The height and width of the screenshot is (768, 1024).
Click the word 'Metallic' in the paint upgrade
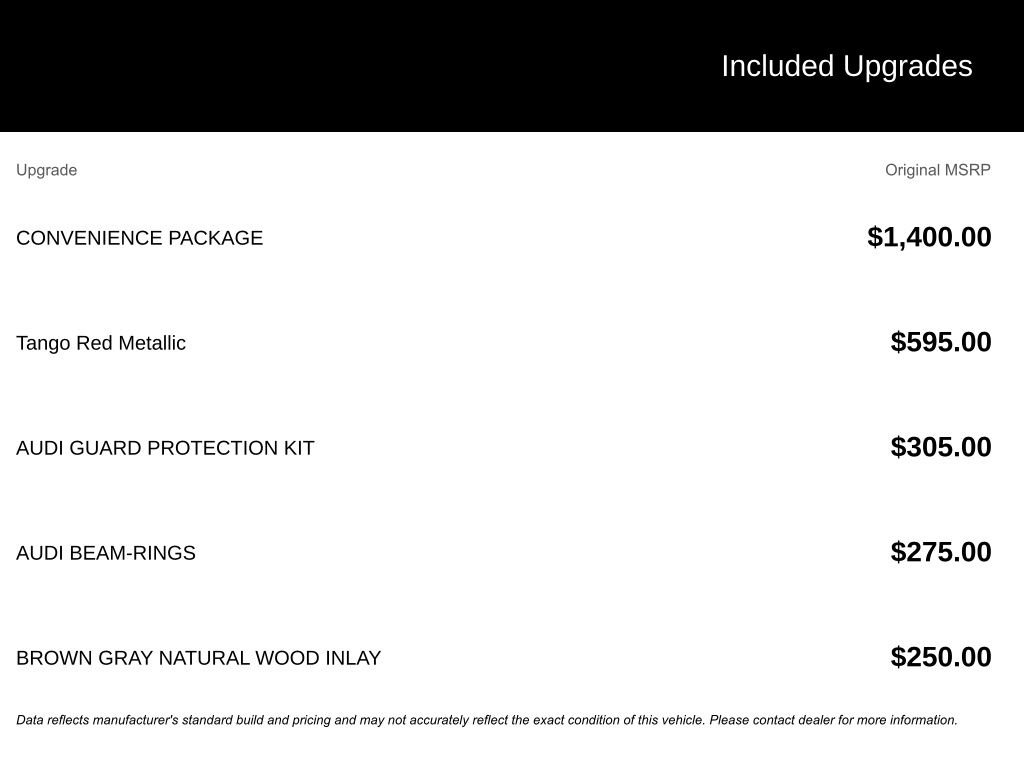[152, 343]
